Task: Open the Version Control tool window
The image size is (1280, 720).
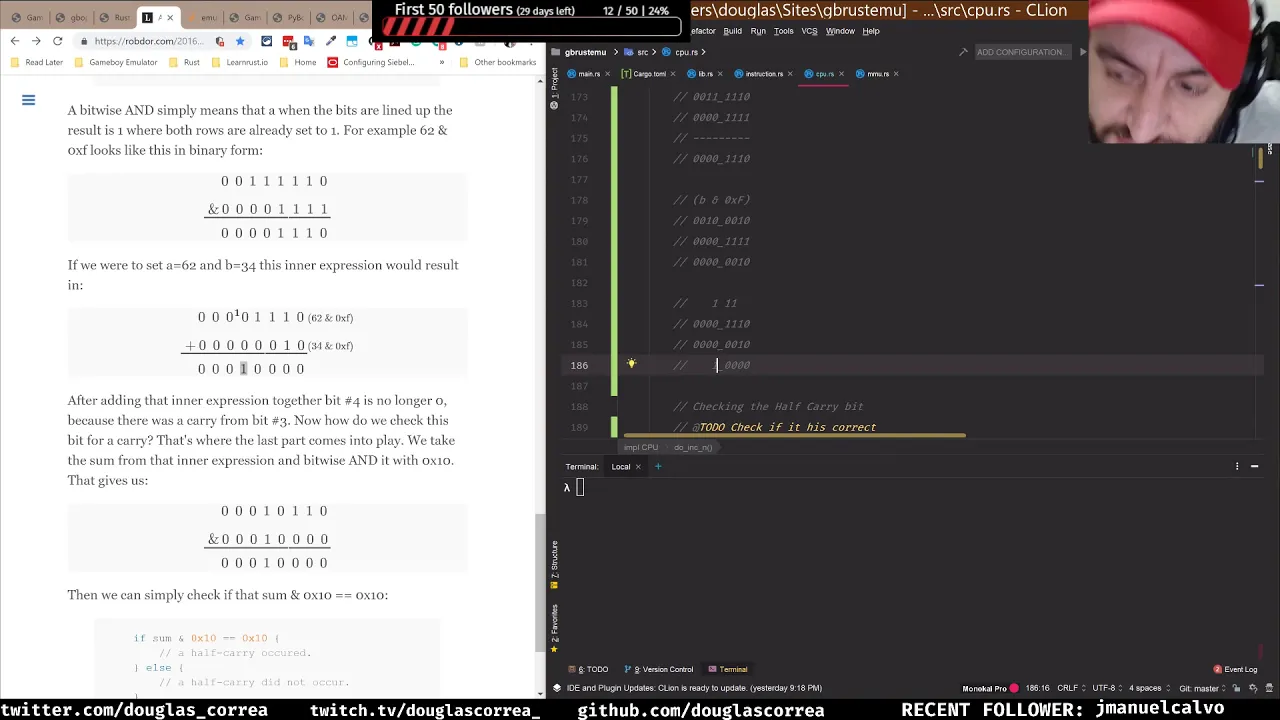Action: [658, 669]
